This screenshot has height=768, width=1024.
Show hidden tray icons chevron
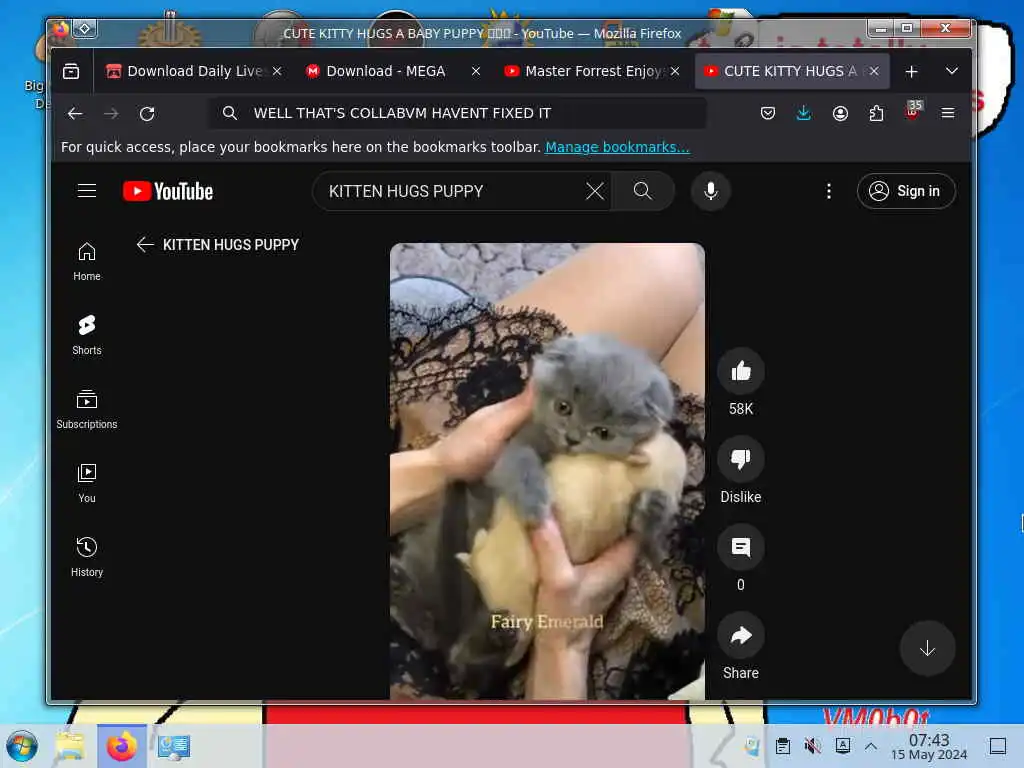click(871, 745)
